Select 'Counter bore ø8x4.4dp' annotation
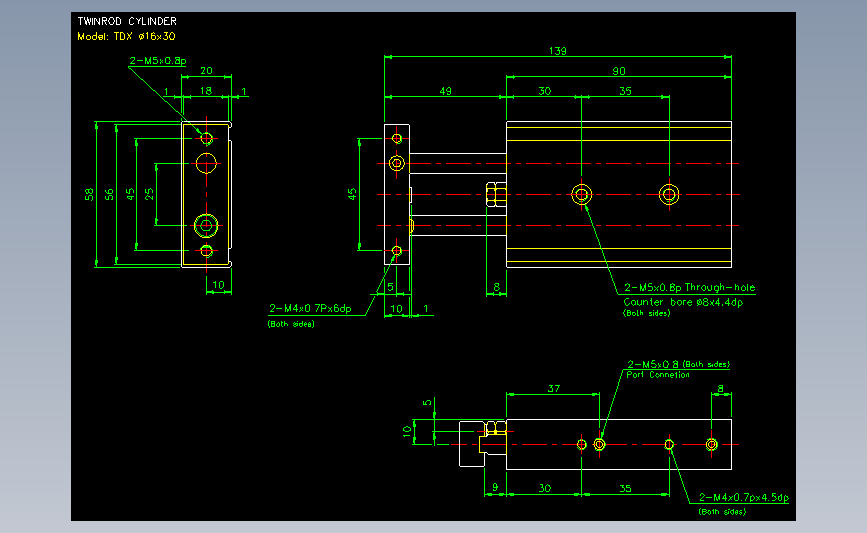The height and width of the screenshot is (533, 867). click(x=683, y=302)
